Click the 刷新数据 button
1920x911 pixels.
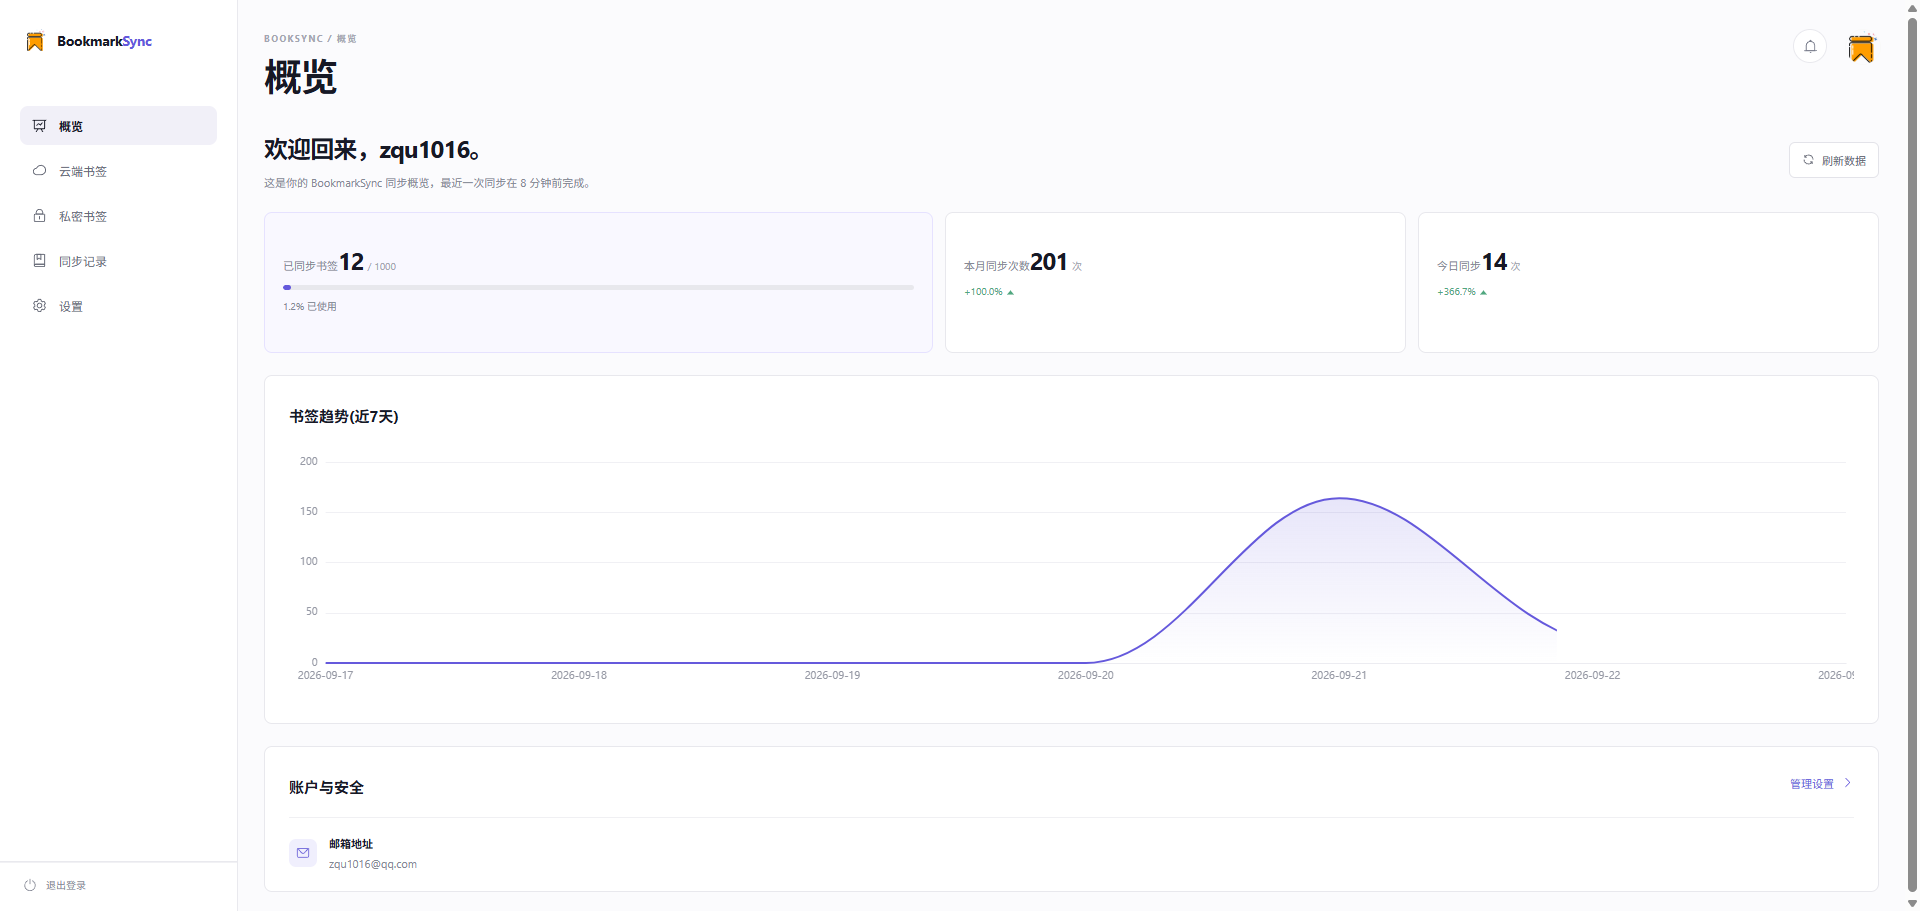tap(1833, 160)
